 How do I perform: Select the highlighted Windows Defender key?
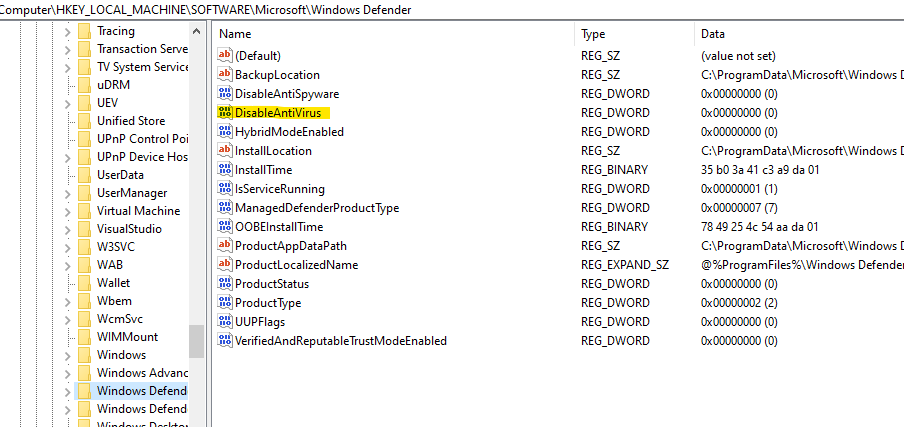[x=142, y=391]
